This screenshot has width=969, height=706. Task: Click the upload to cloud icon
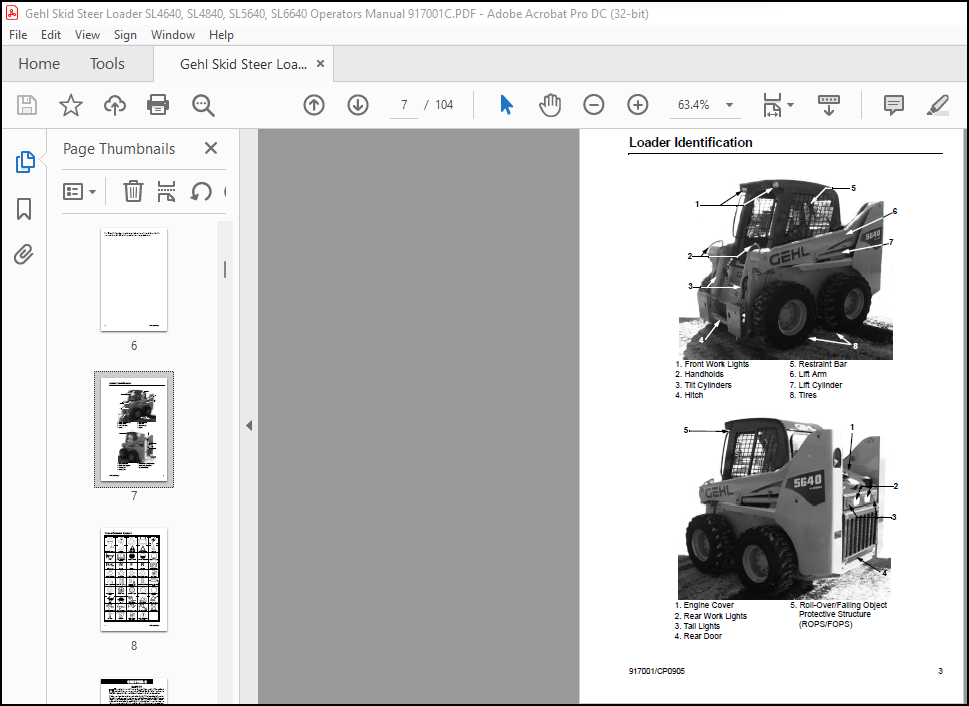[x=114, y=105]
